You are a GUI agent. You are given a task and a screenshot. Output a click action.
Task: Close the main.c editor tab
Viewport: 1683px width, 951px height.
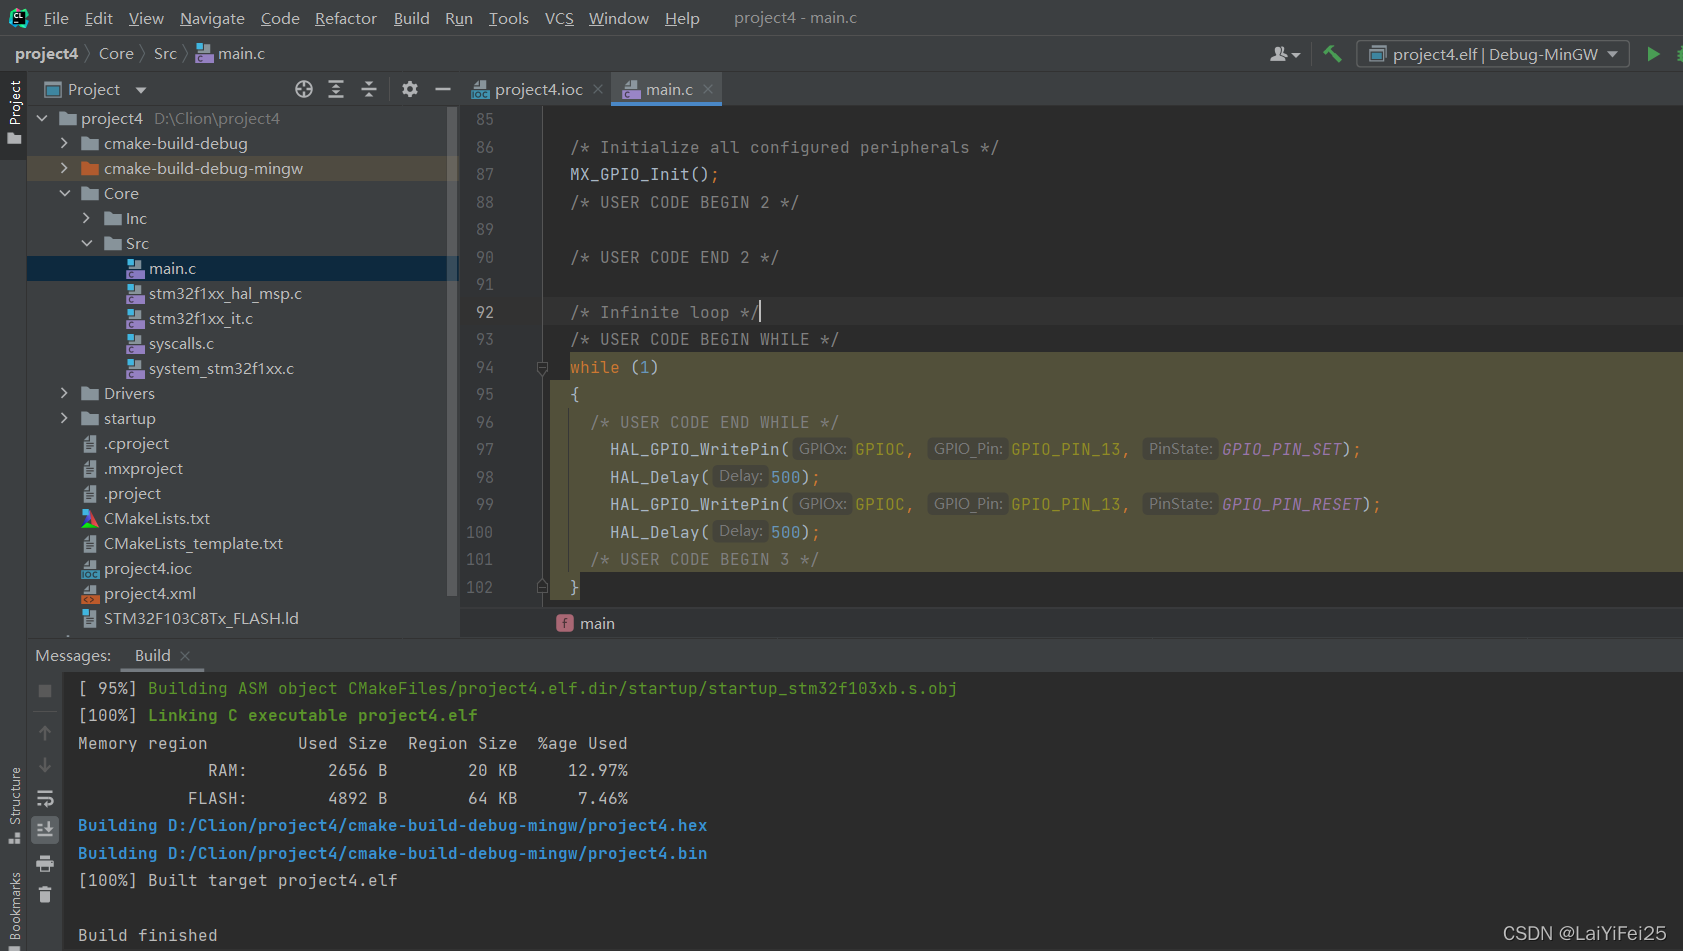[708, 89]
